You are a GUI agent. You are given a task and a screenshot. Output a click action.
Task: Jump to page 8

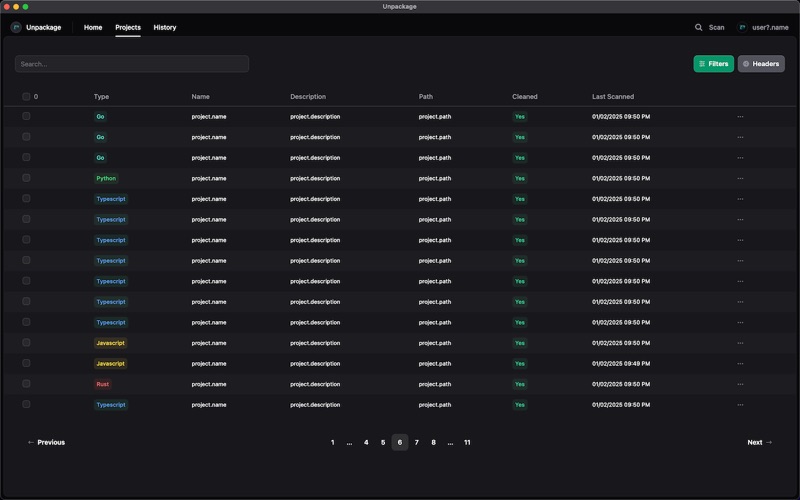click(433, 442)
